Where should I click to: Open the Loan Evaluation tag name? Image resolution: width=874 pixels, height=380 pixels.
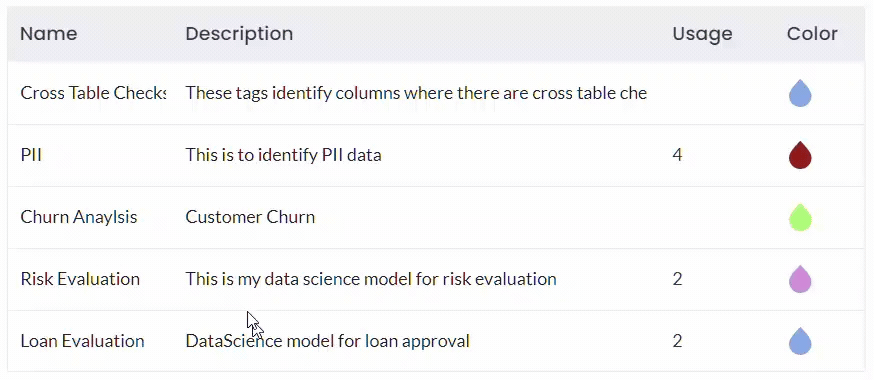(x=82, y=341)
